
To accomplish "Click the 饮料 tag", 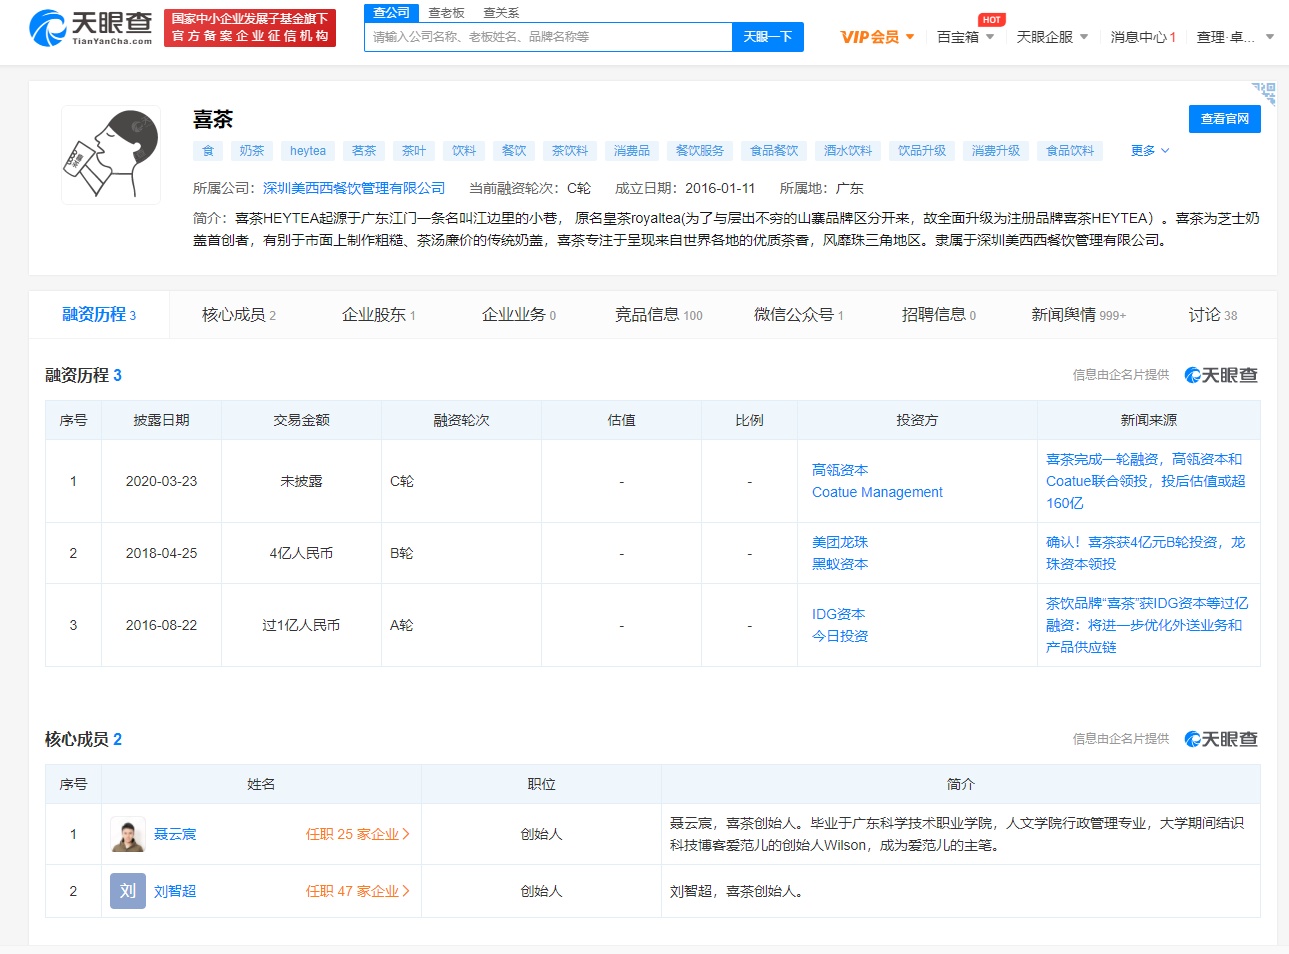I will pyautogui.click(x=464, y=151).
